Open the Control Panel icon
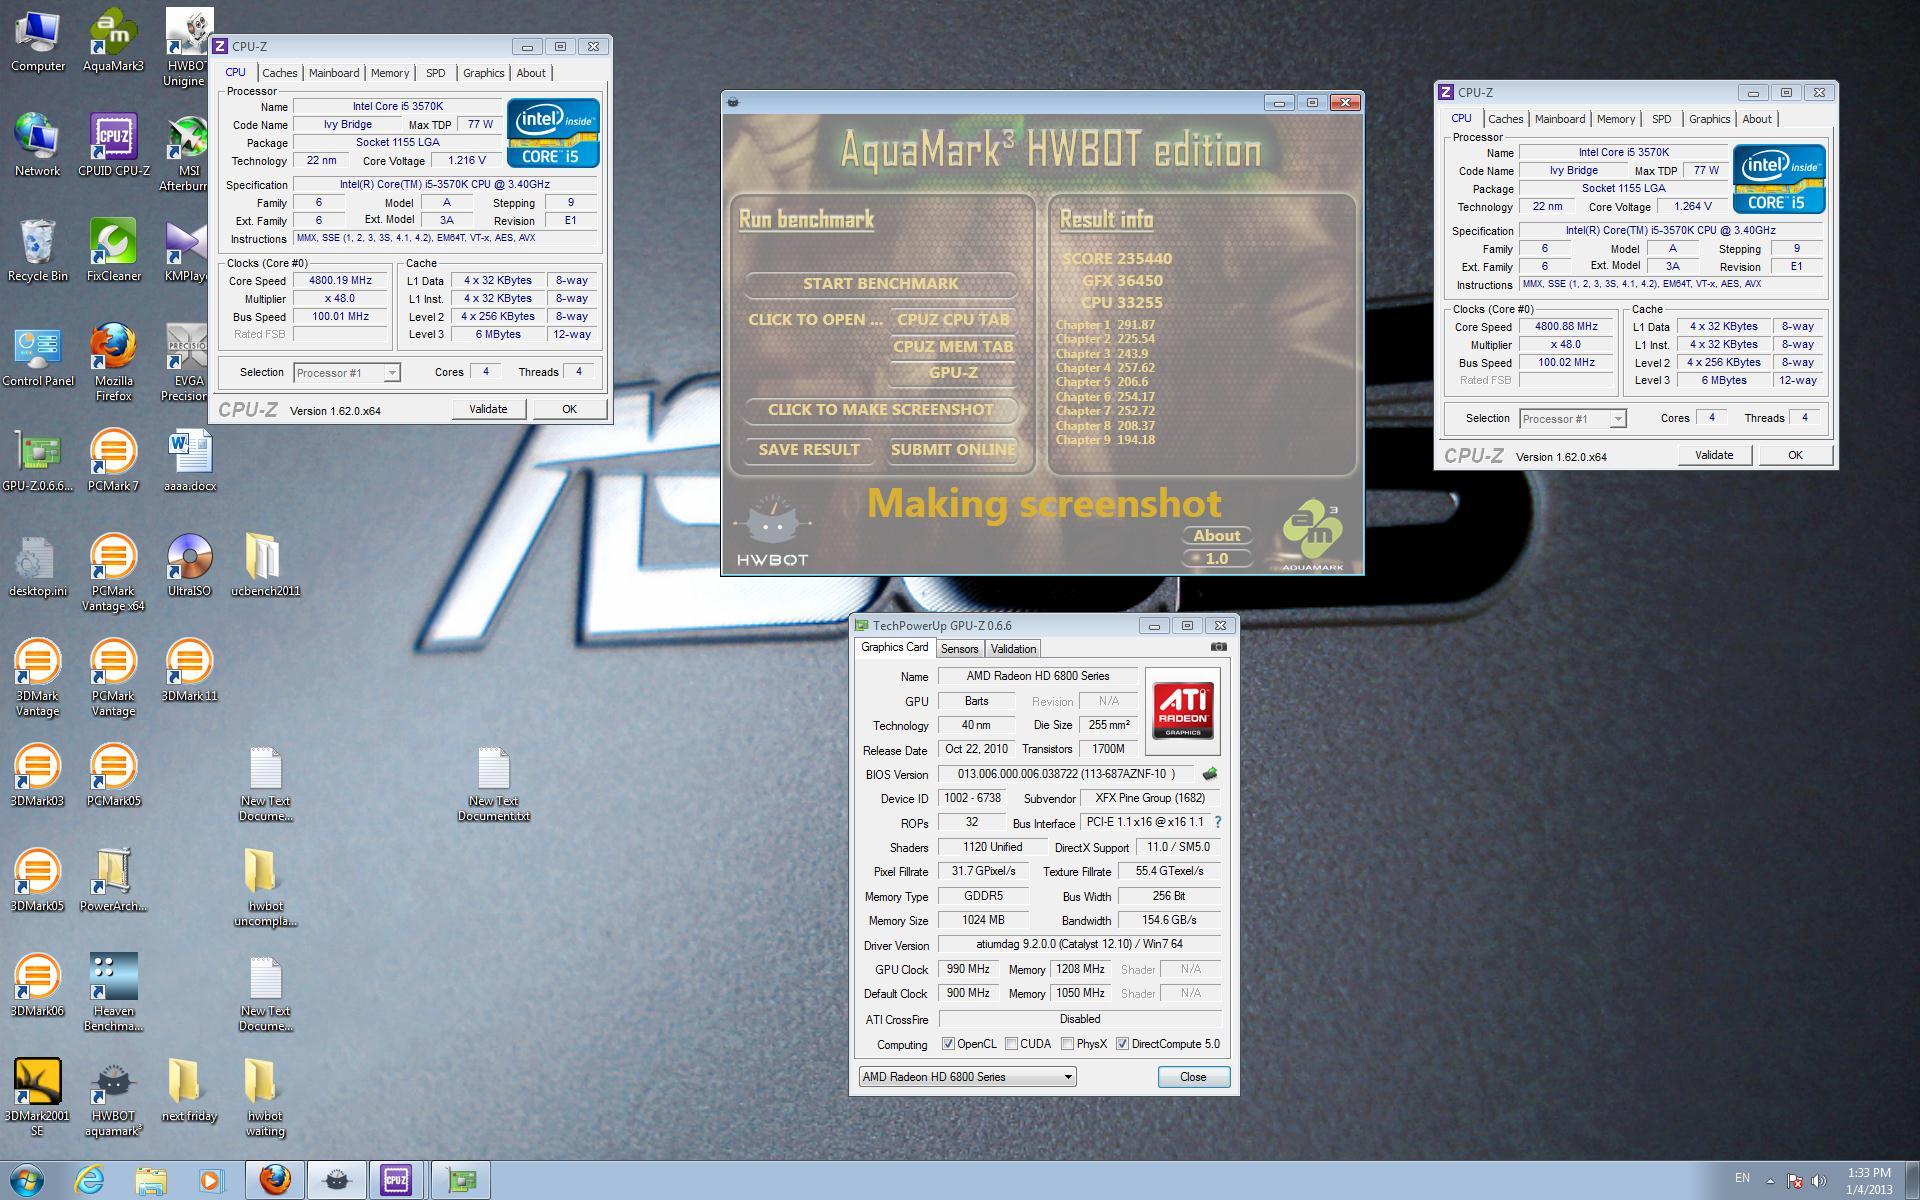Screen dimensions: 1920x1200 pos(37,355)
